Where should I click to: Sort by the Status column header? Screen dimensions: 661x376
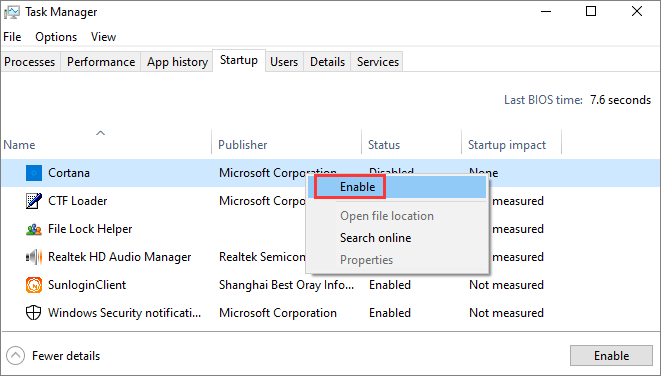click(384, 145)
